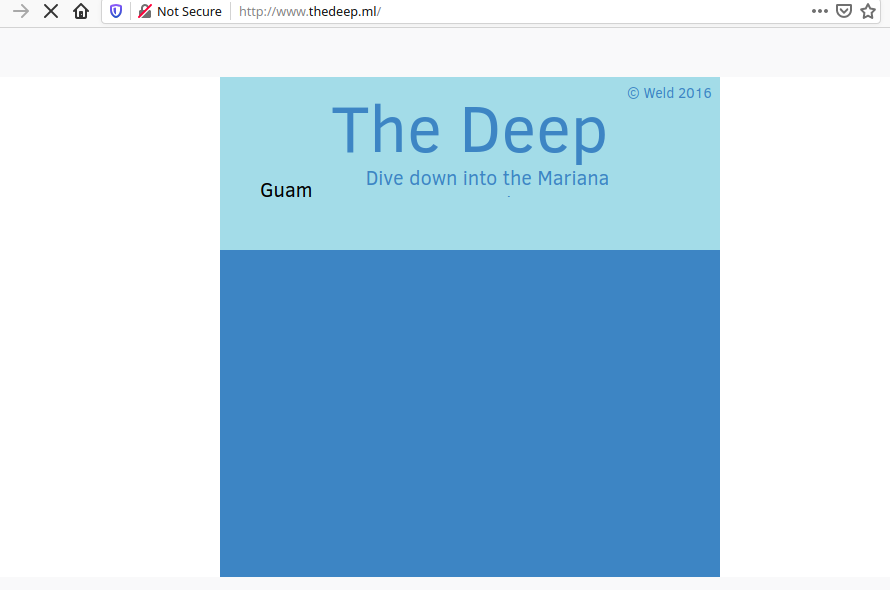
Task: Save the page to Pocket
Action: (x=844, y=11)
